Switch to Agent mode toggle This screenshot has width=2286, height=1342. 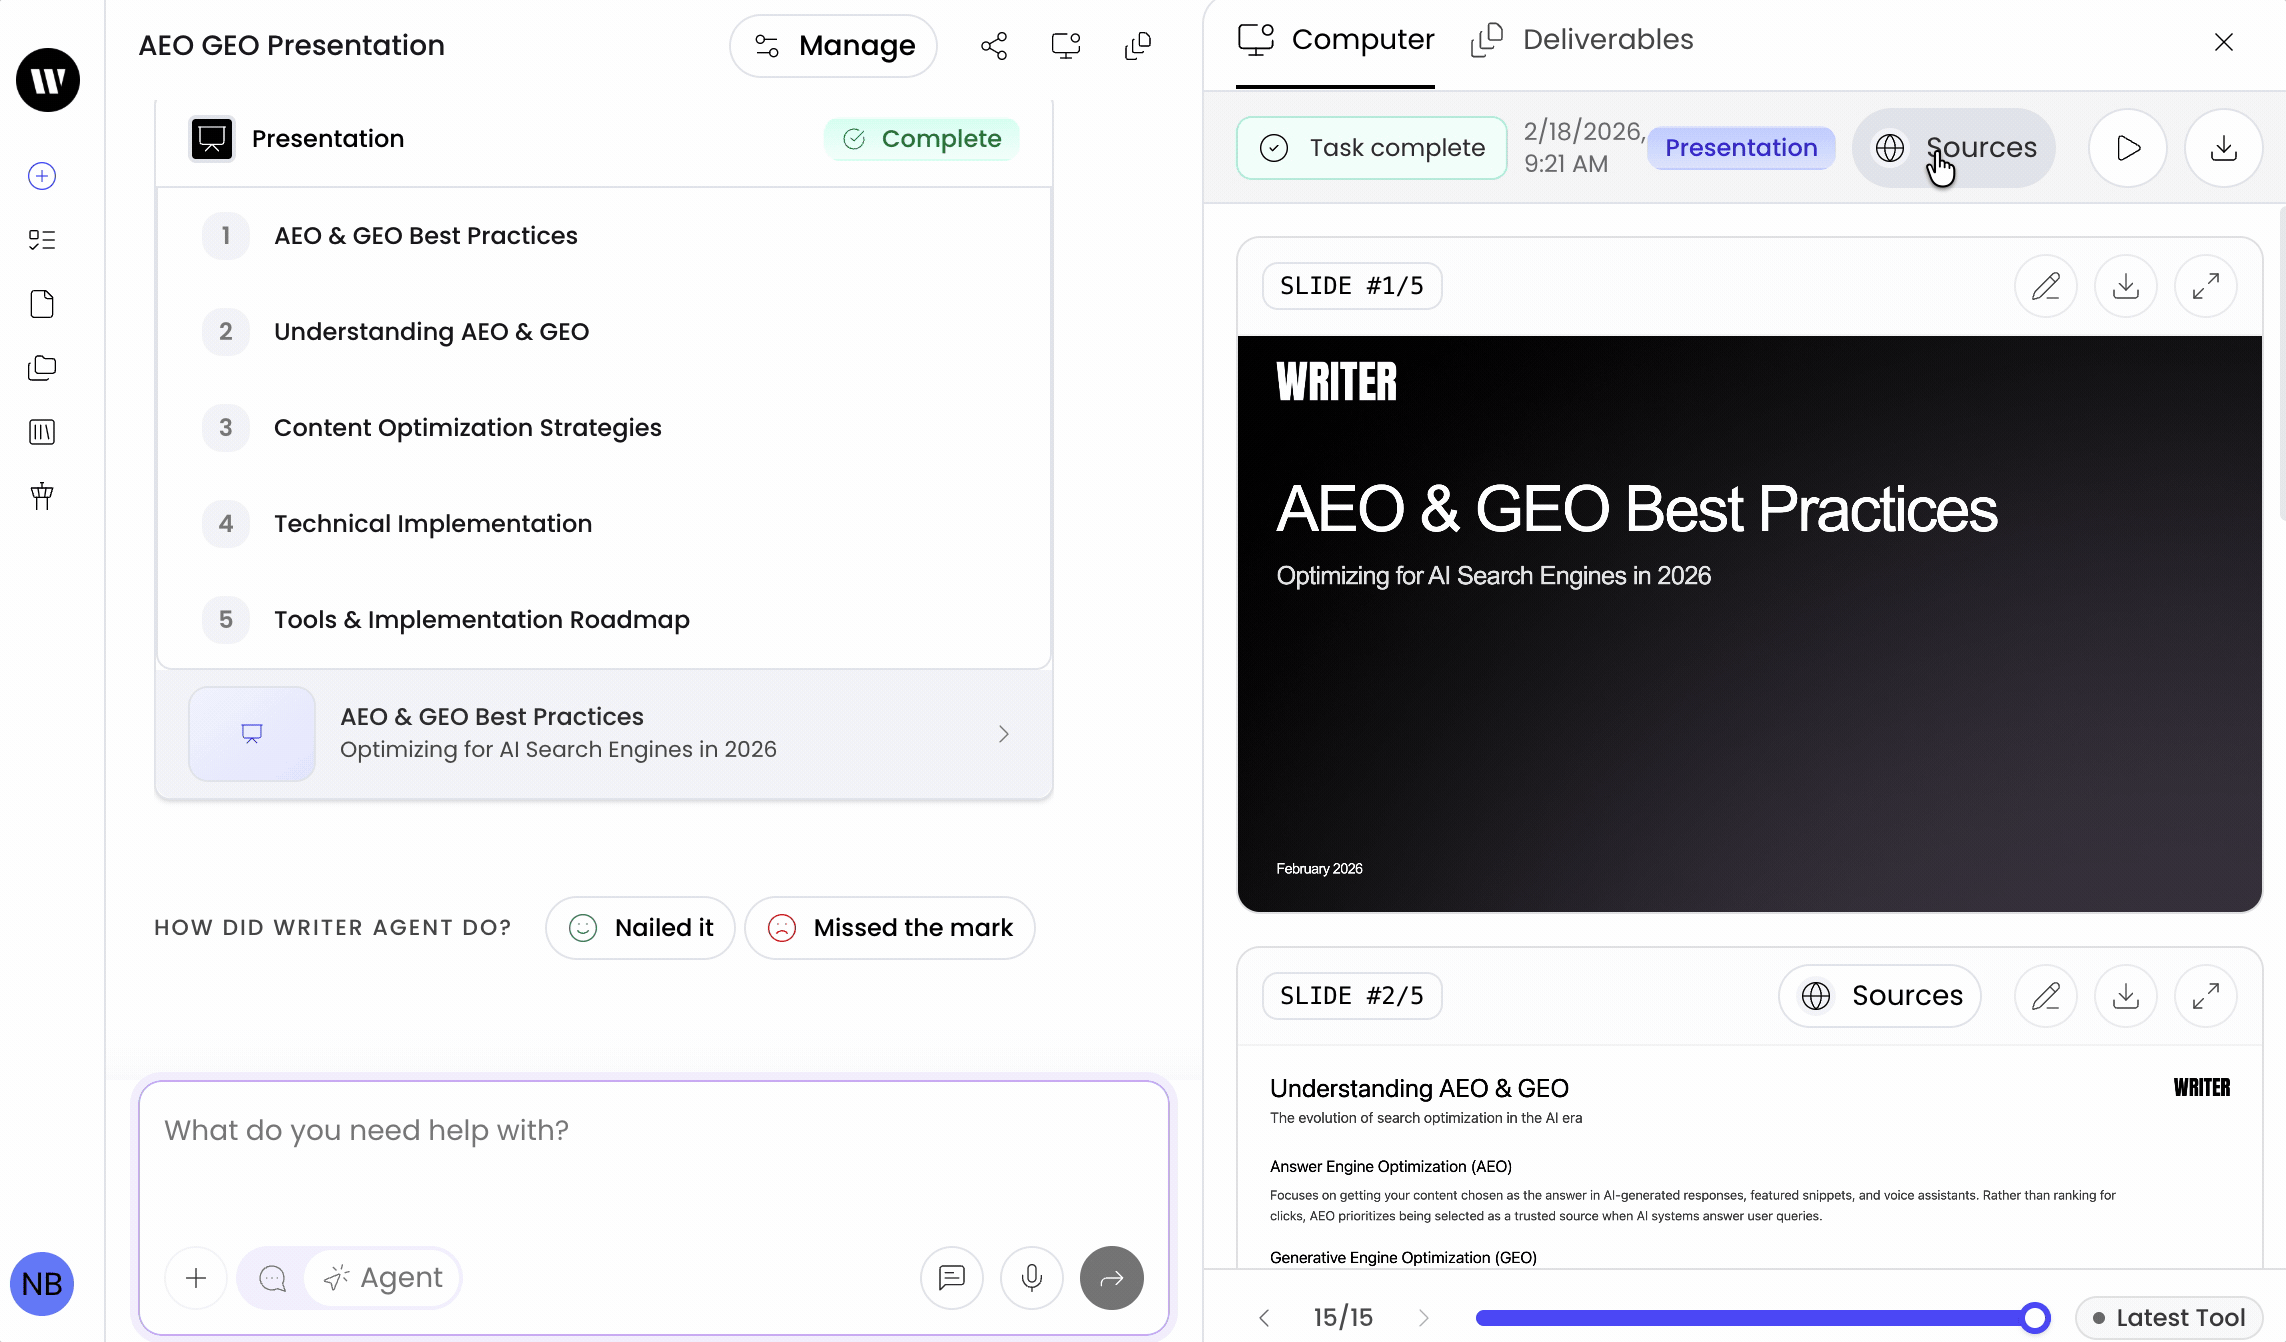[x=383, y=1277]
